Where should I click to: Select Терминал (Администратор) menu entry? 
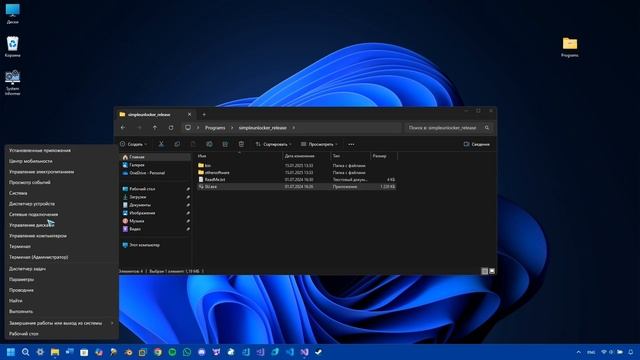pyautogui.click(x=61, y=257)
